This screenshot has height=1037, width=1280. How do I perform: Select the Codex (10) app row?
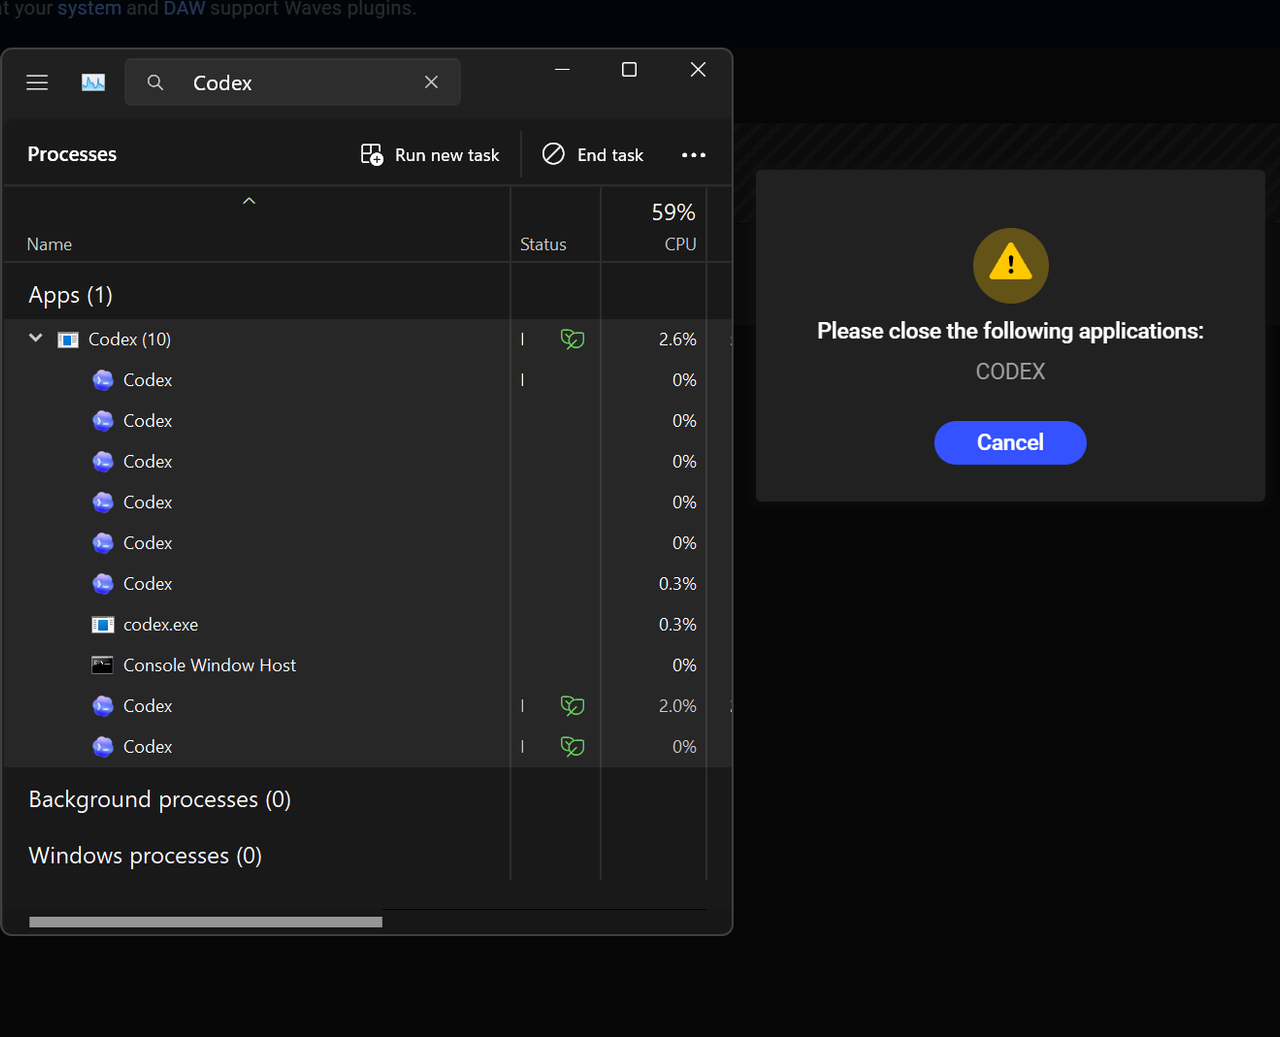tap(367, 340)
